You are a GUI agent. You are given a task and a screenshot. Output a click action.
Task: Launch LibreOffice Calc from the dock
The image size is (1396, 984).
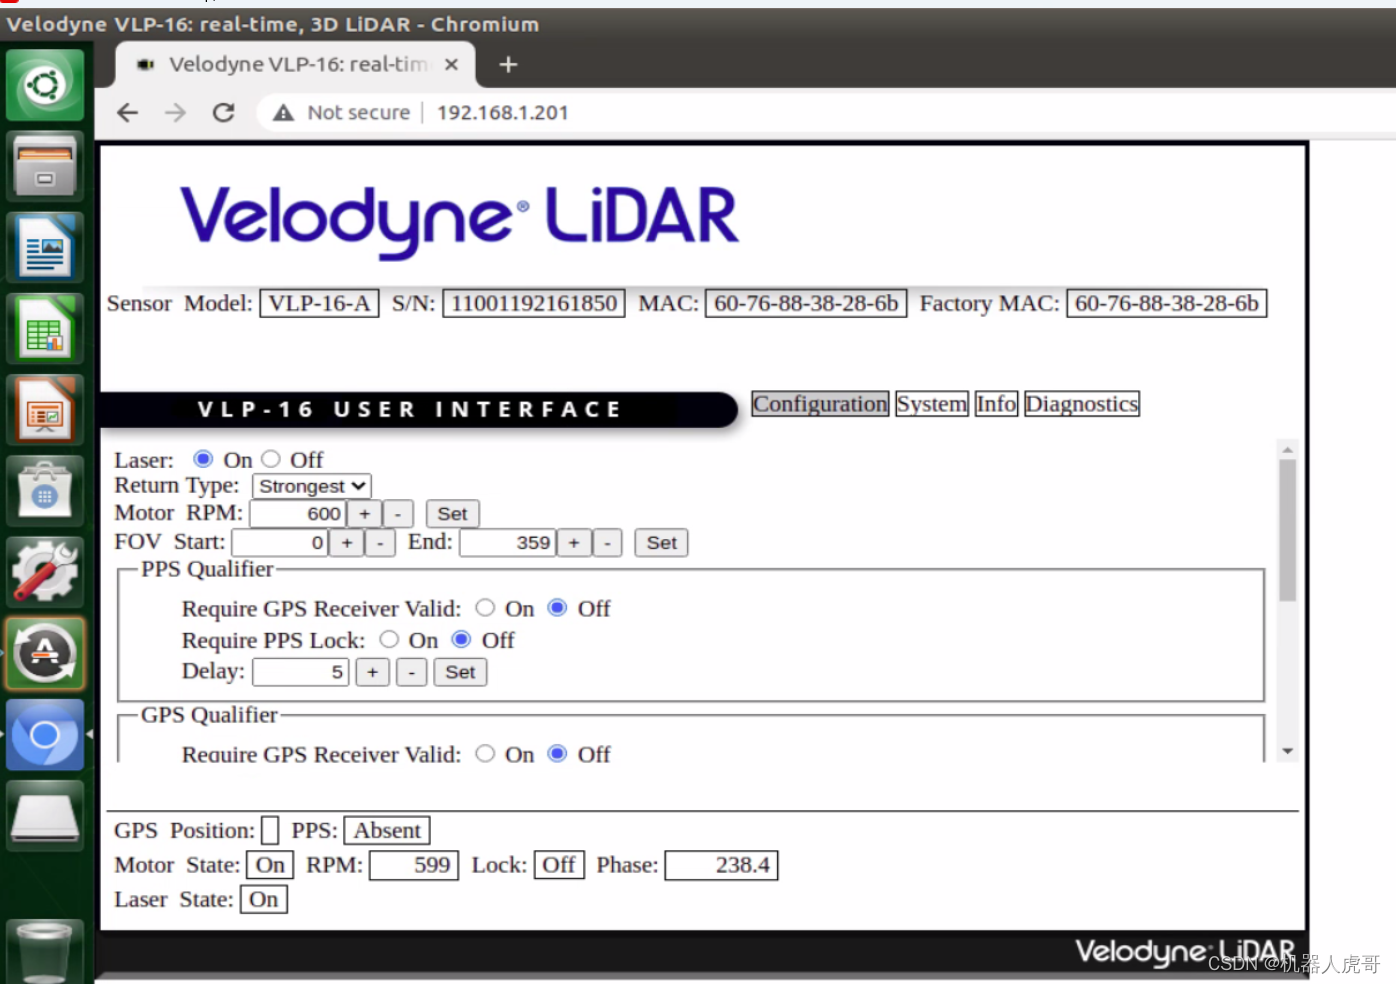(x=45, y=328)
